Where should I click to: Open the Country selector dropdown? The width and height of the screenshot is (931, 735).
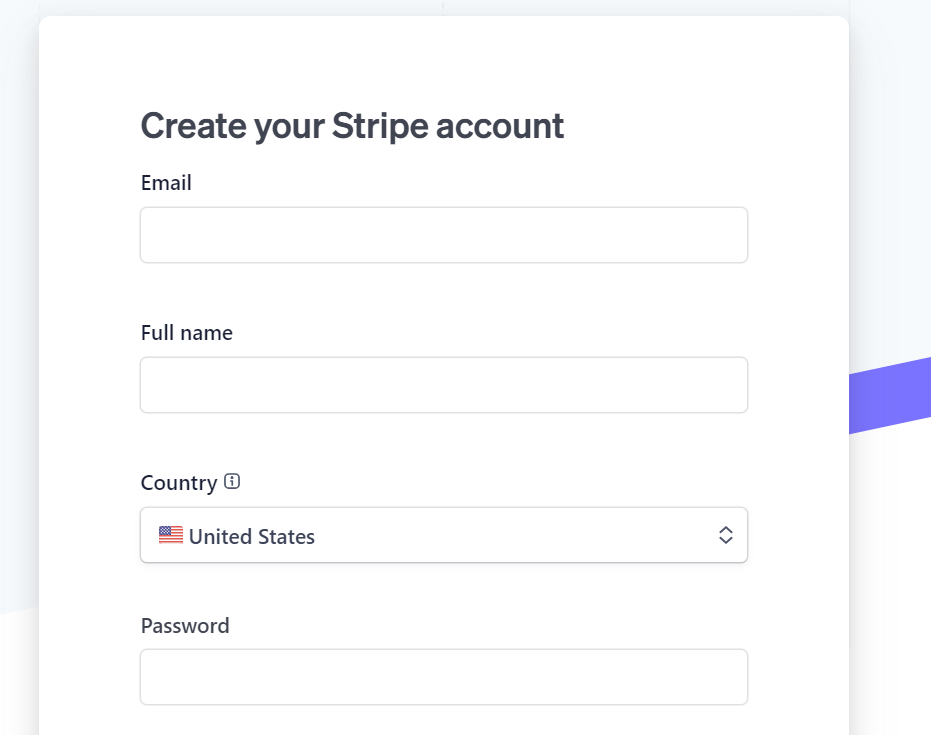[444, 535]
